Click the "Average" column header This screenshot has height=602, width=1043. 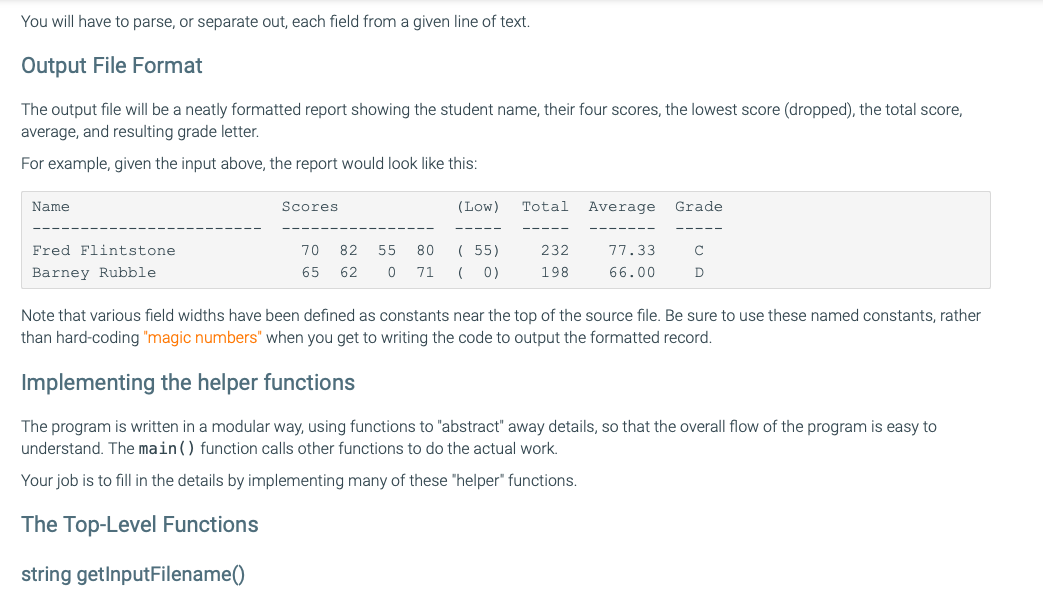click(x=622, y=206)
